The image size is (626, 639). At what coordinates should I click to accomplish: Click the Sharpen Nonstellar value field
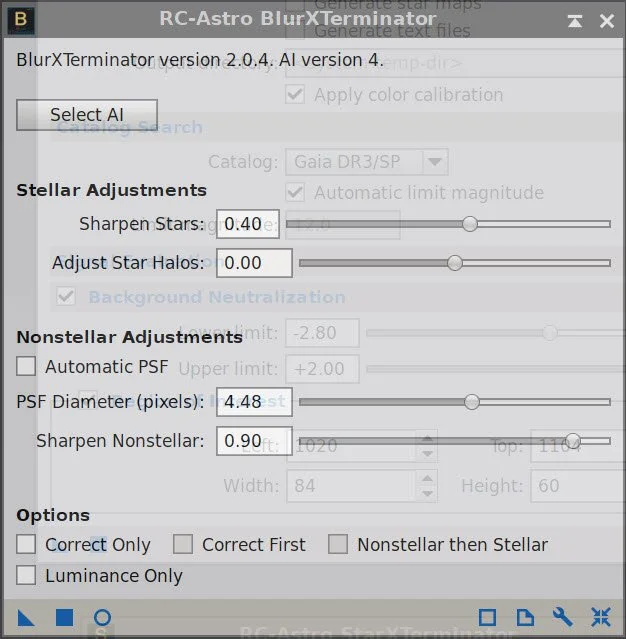(x=254, y=441)
